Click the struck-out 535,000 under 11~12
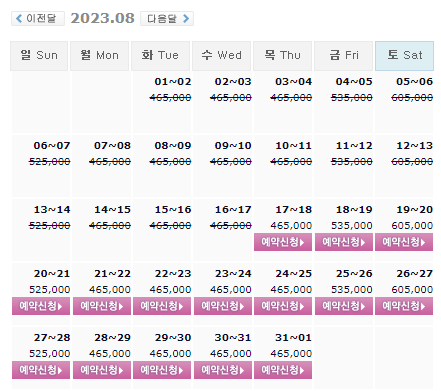This screenshot has width=441, height=391. [x=352, y=162]
